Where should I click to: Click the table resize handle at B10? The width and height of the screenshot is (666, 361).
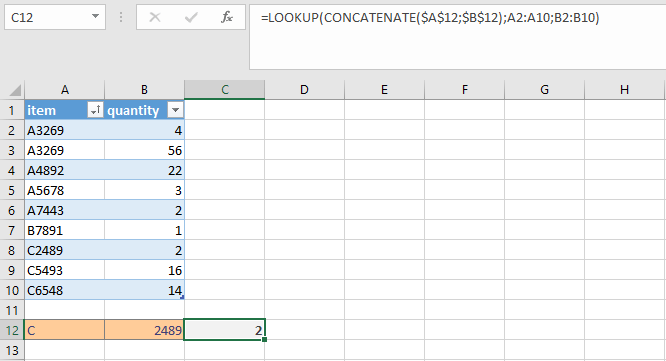point(182,297)
